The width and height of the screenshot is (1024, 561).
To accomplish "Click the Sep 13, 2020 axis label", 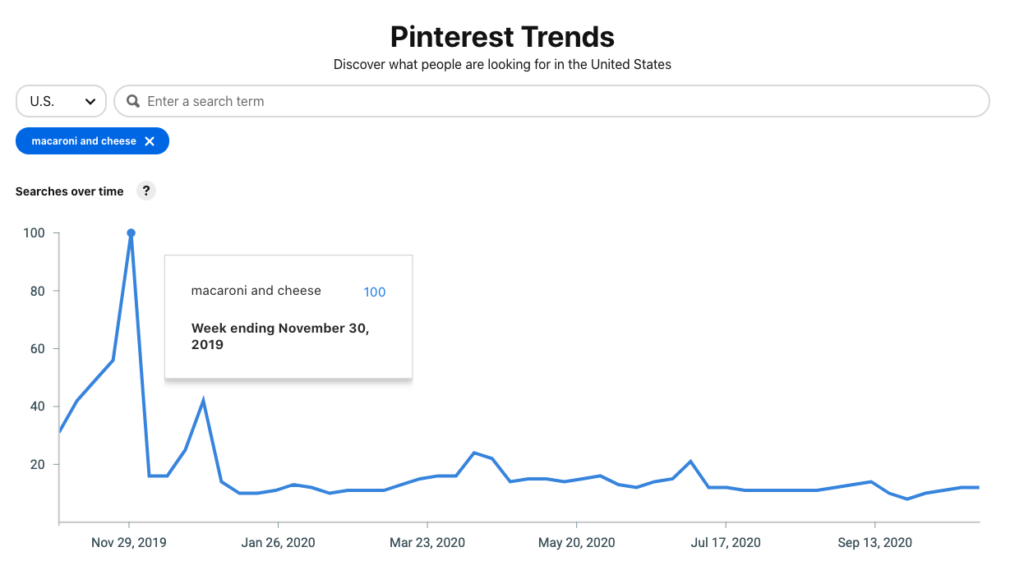I will [874, 543].
